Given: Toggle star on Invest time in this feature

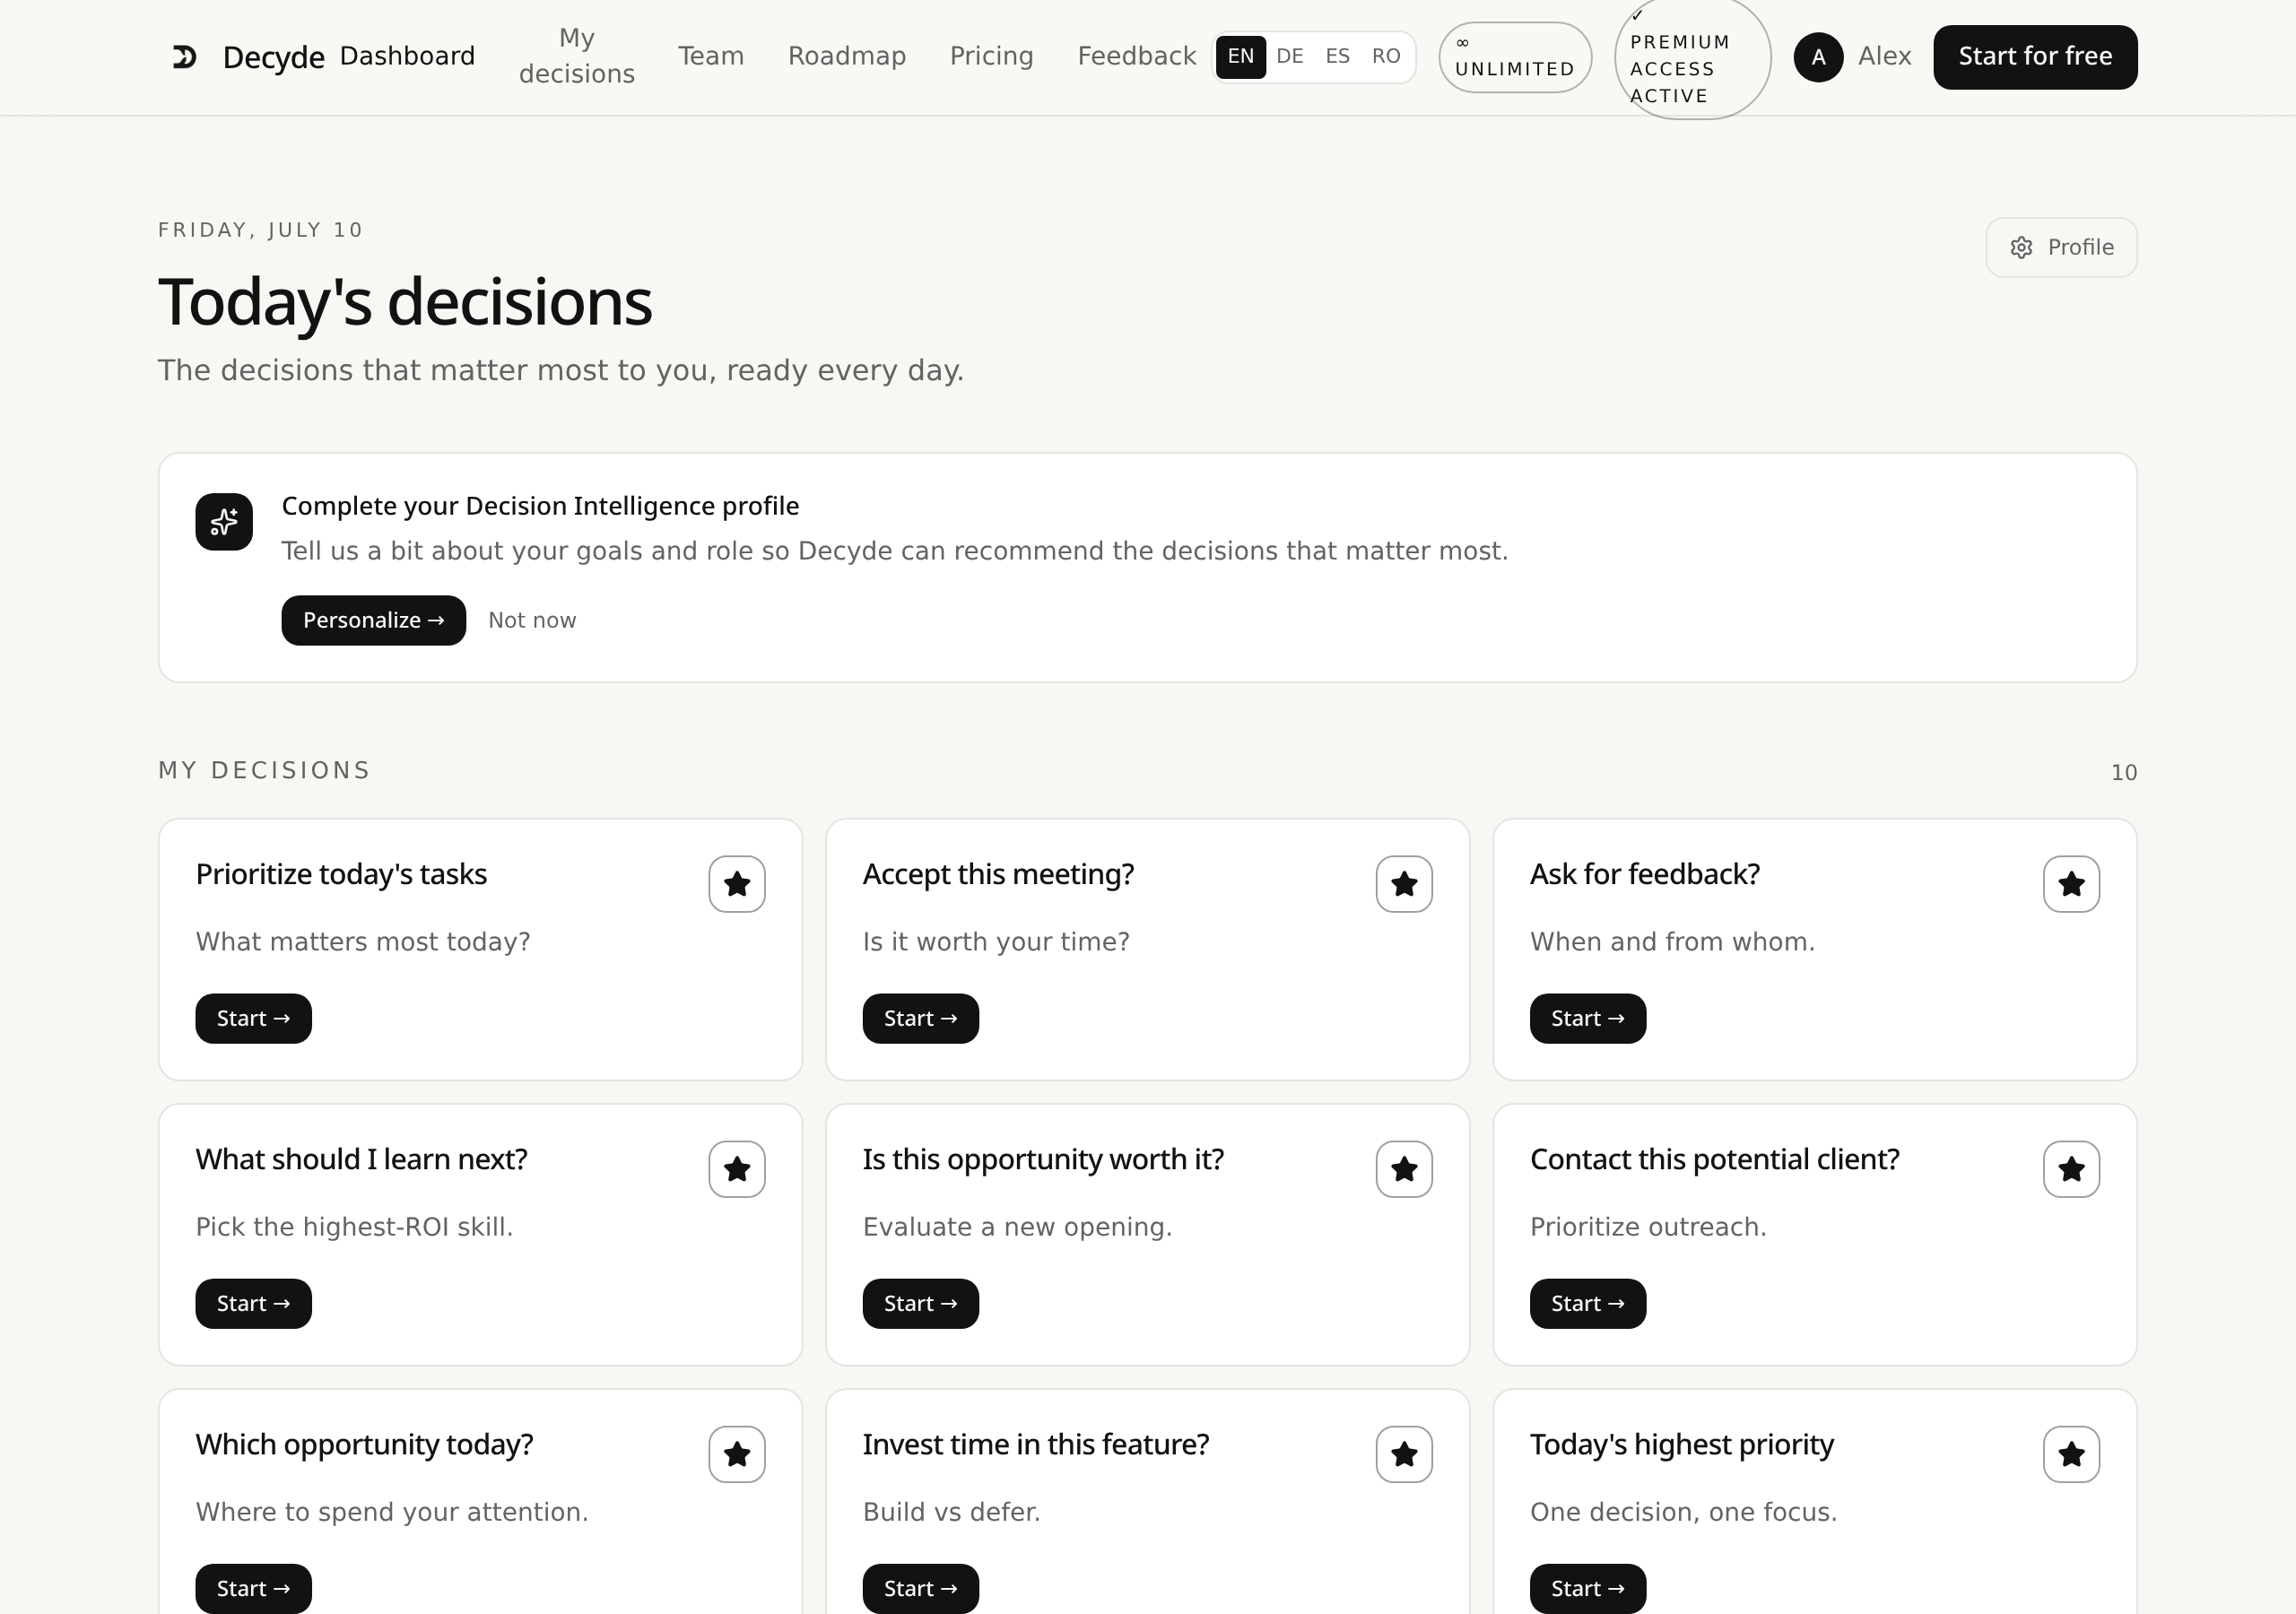Looking at the screenshot, I should [x=1404, y=1454].
